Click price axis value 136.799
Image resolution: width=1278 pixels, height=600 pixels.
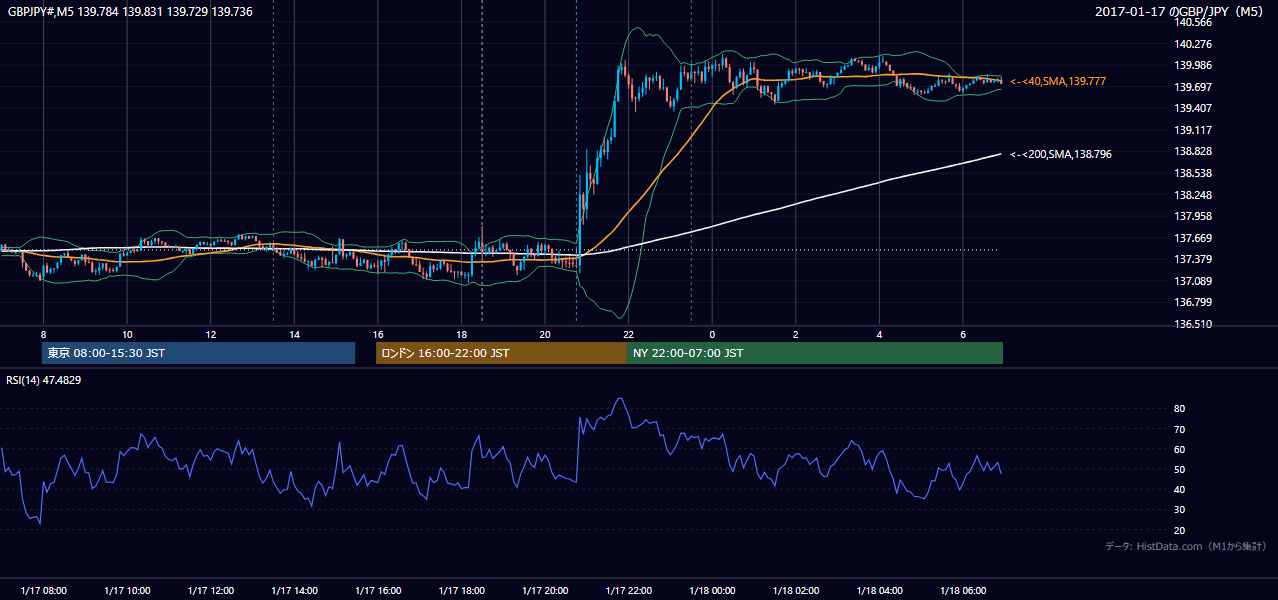click(1193, 302)
